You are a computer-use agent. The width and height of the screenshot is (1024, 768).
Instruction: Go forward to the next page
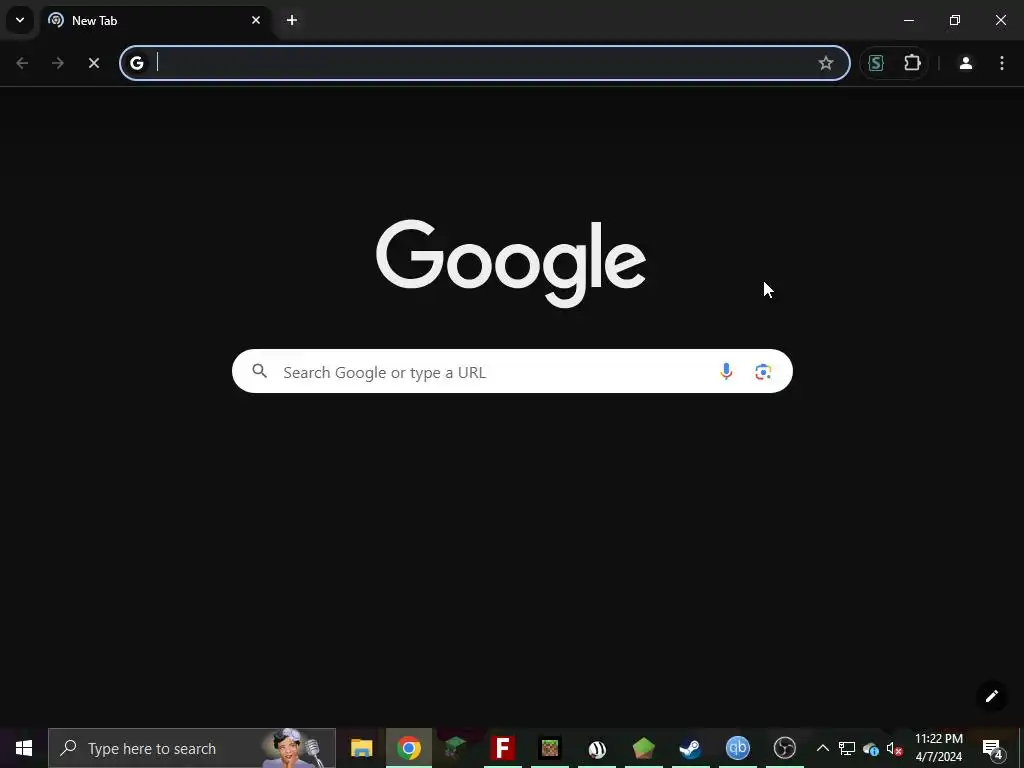click(x=58, y=63)
